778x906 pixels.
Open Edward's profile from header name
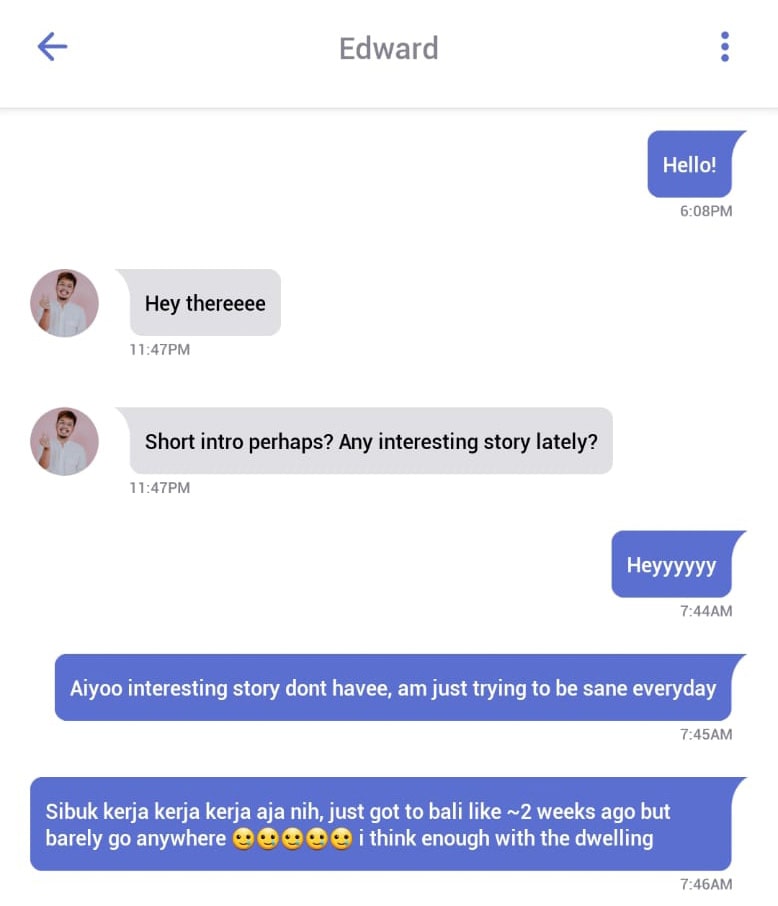click(388, 48)
